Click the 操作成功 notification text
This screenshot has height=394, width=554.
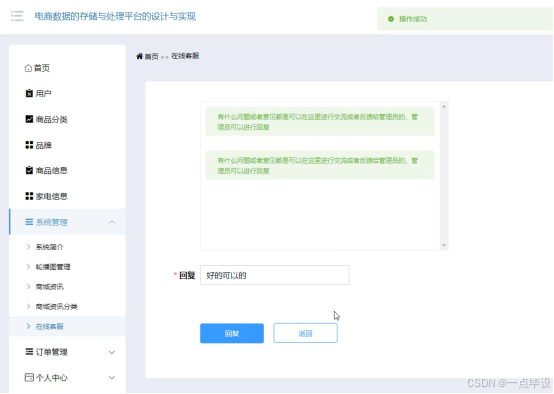click(413, 19)
